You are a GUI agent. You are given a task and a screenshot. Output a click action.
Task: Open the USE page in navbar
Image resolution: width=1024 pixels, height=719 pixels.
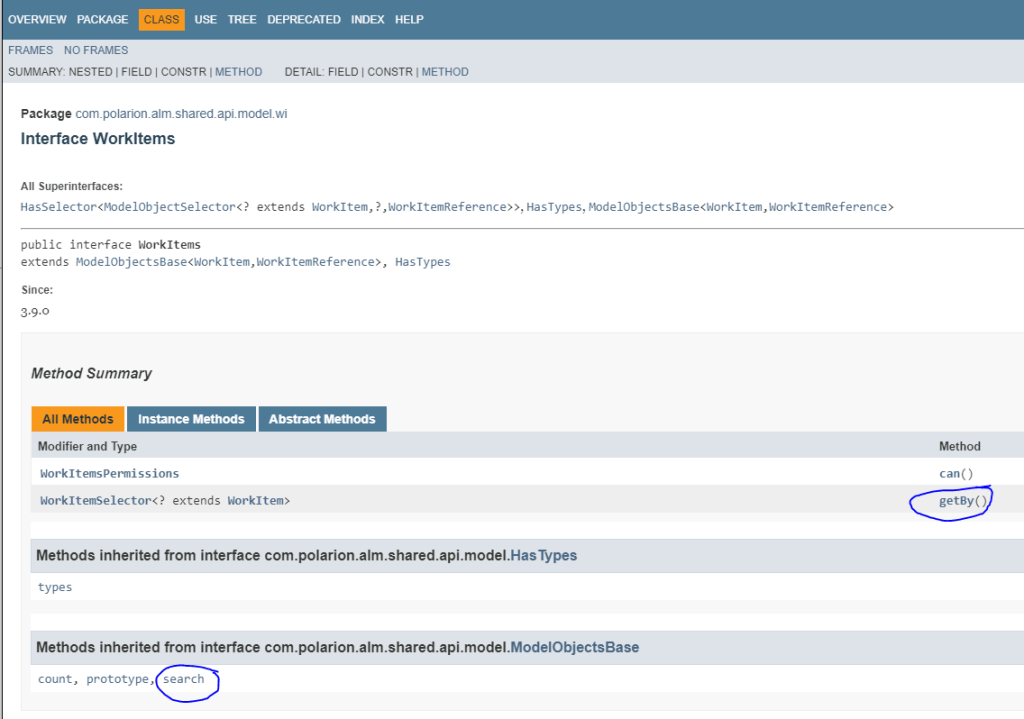pyautogui.click(x=205, y=20)
